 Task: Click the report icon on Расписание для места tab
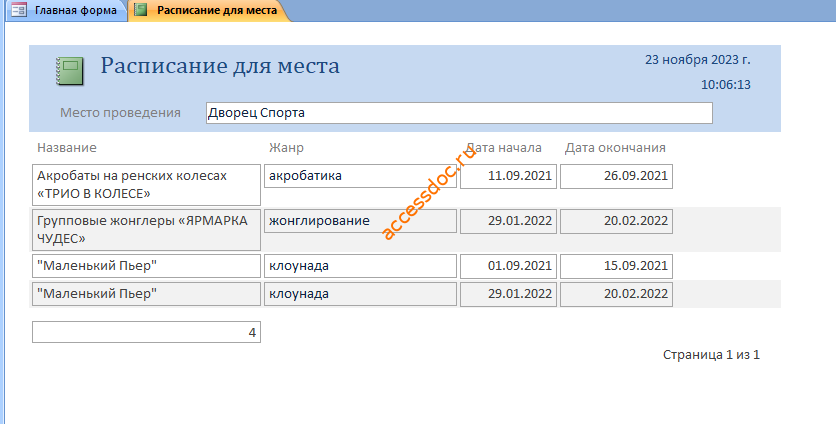(x=141, y=10)
